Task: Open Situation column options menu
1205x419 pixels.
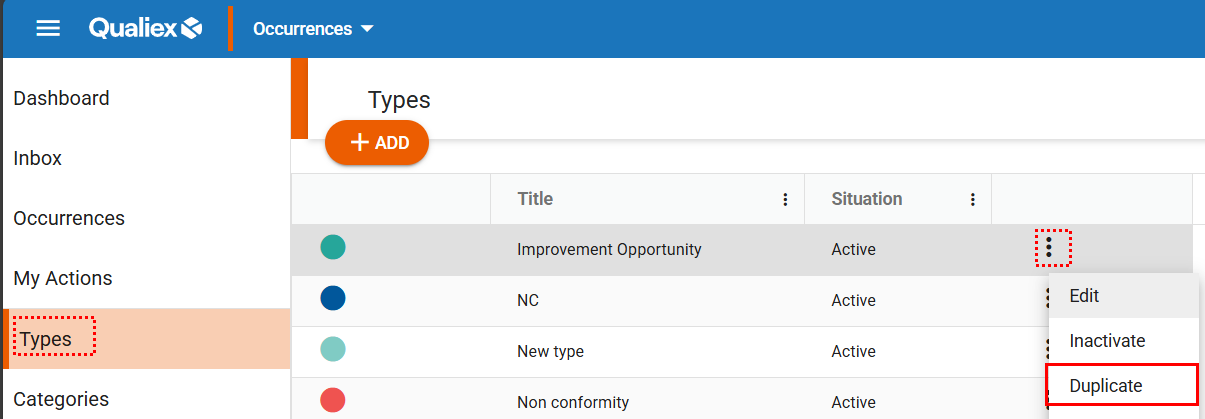Action: [x=972, y=200]
